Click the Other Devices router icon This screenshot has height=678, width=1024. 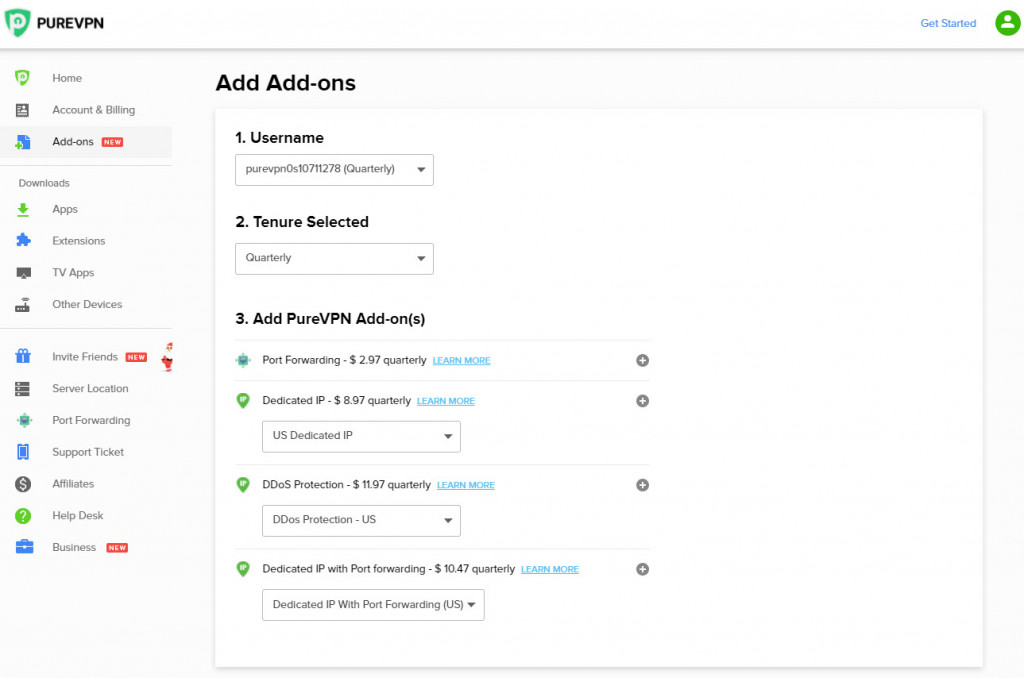pos(23,304)
